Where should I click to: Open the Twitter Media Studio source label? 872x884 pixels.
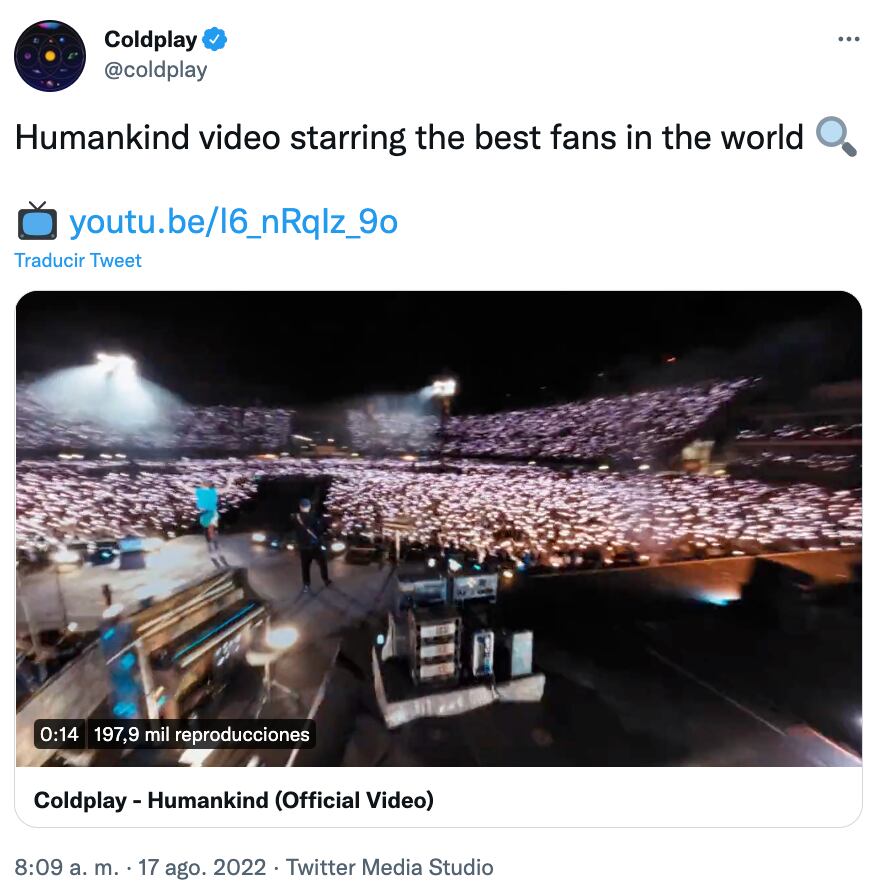(x=390, y=866)
